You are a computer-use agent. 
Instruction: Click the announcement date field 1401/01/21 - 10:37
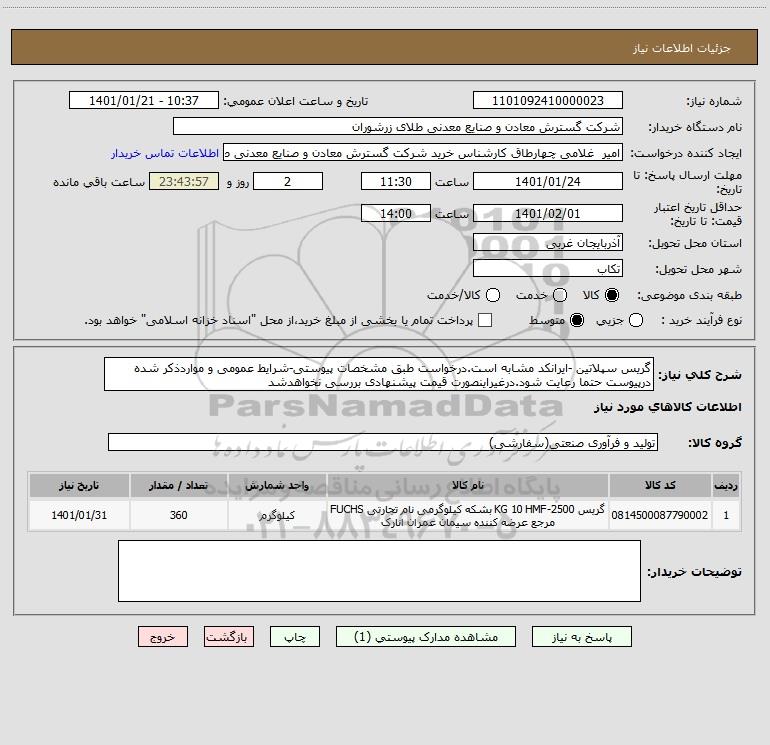[x=144, y=100]
